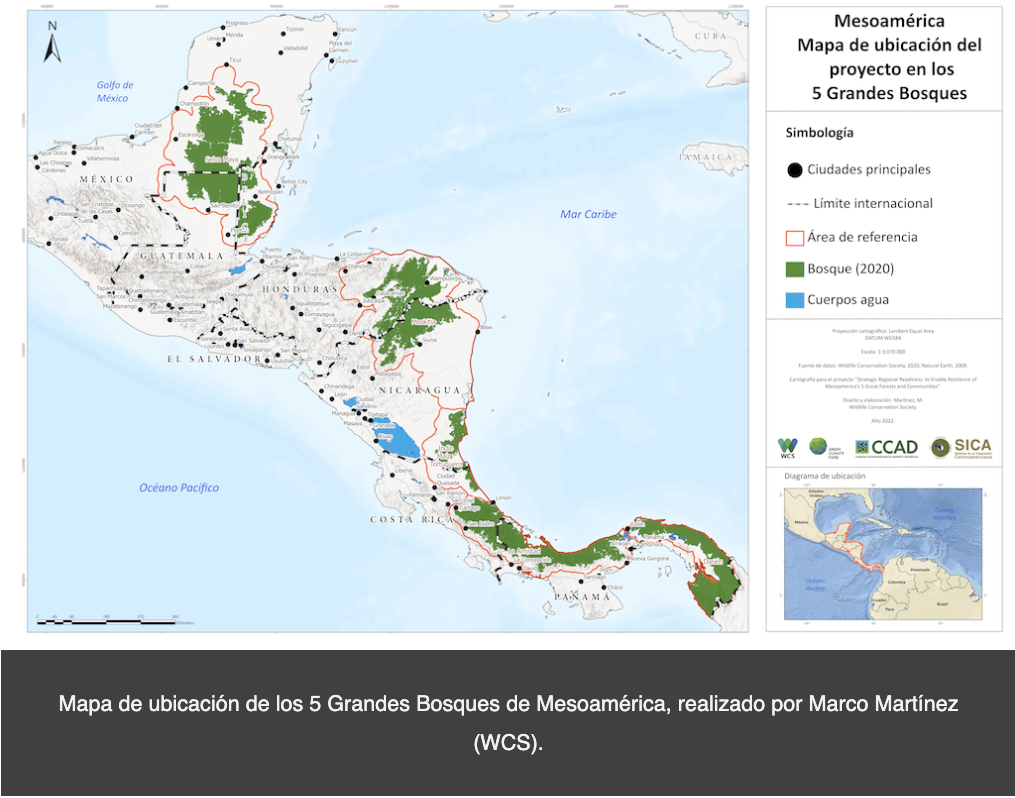
Task: Click the Océano Pacífico map label
Action: tap(179, 488)
